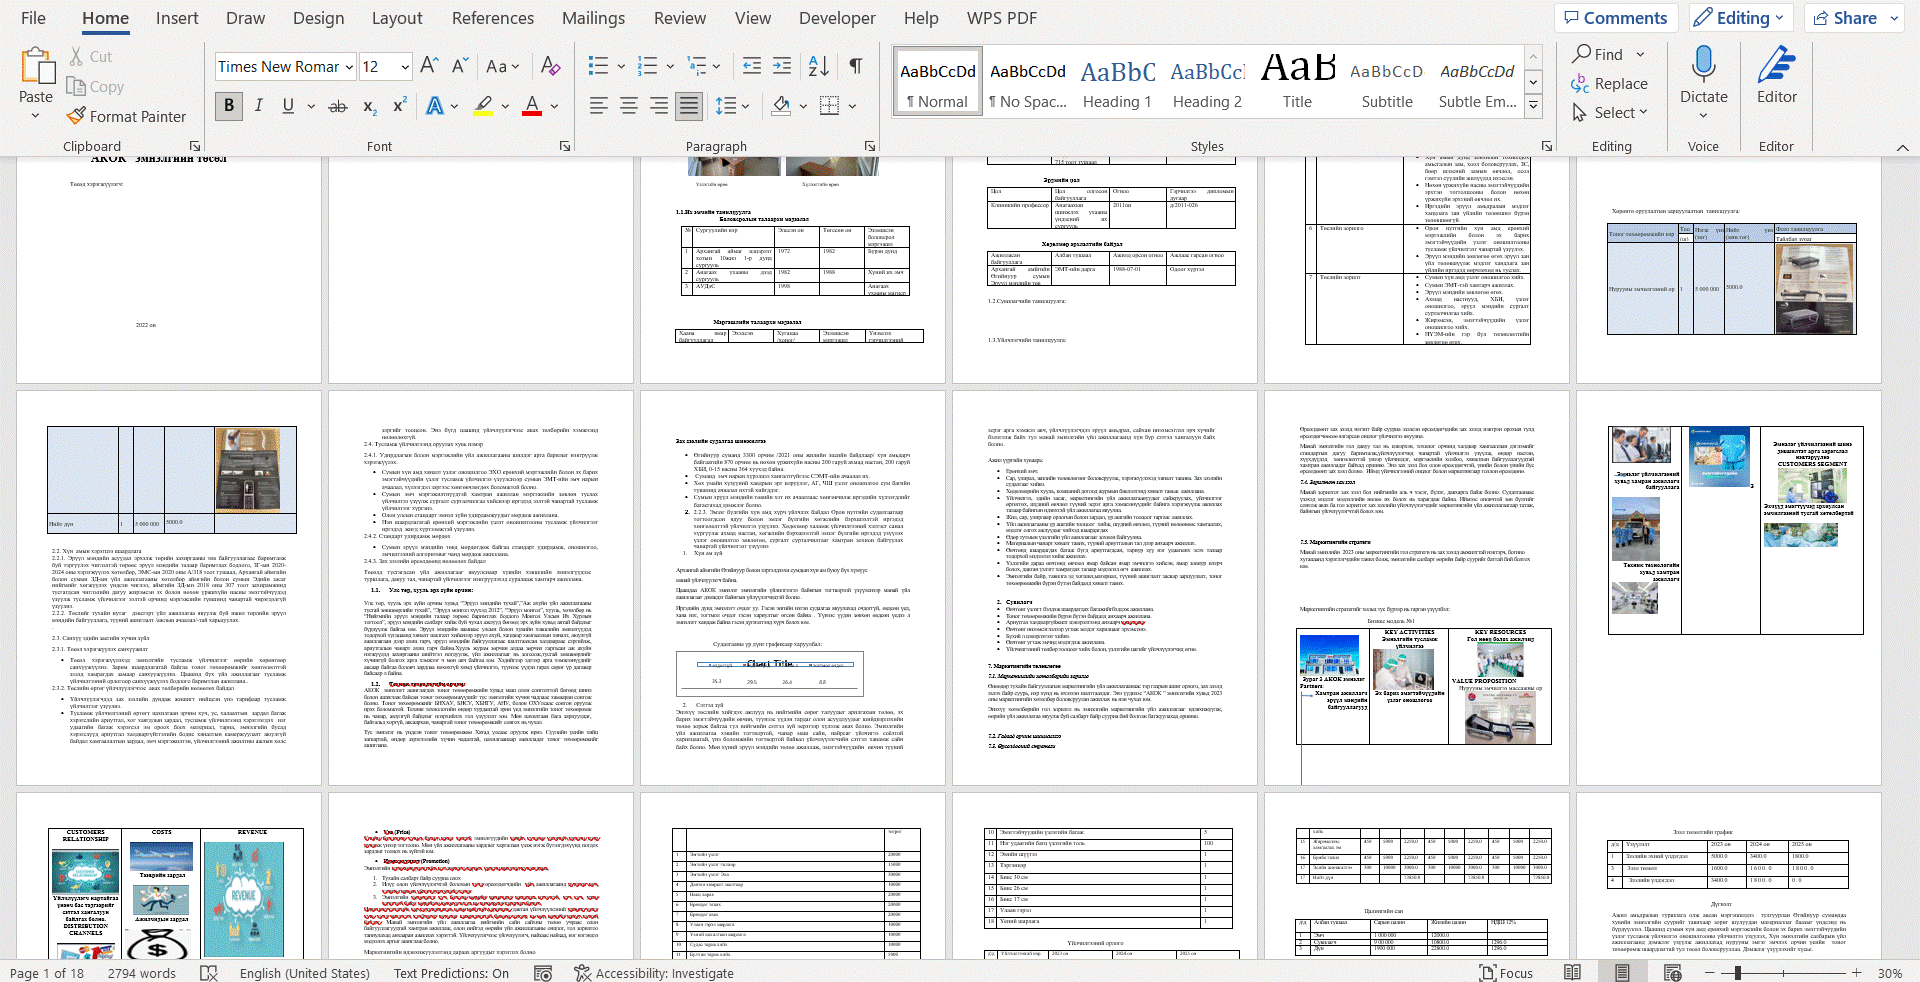The image size is (1920, 982).
Task: Open spelling and grammar check status icon
Action: (x=209, y=973)
